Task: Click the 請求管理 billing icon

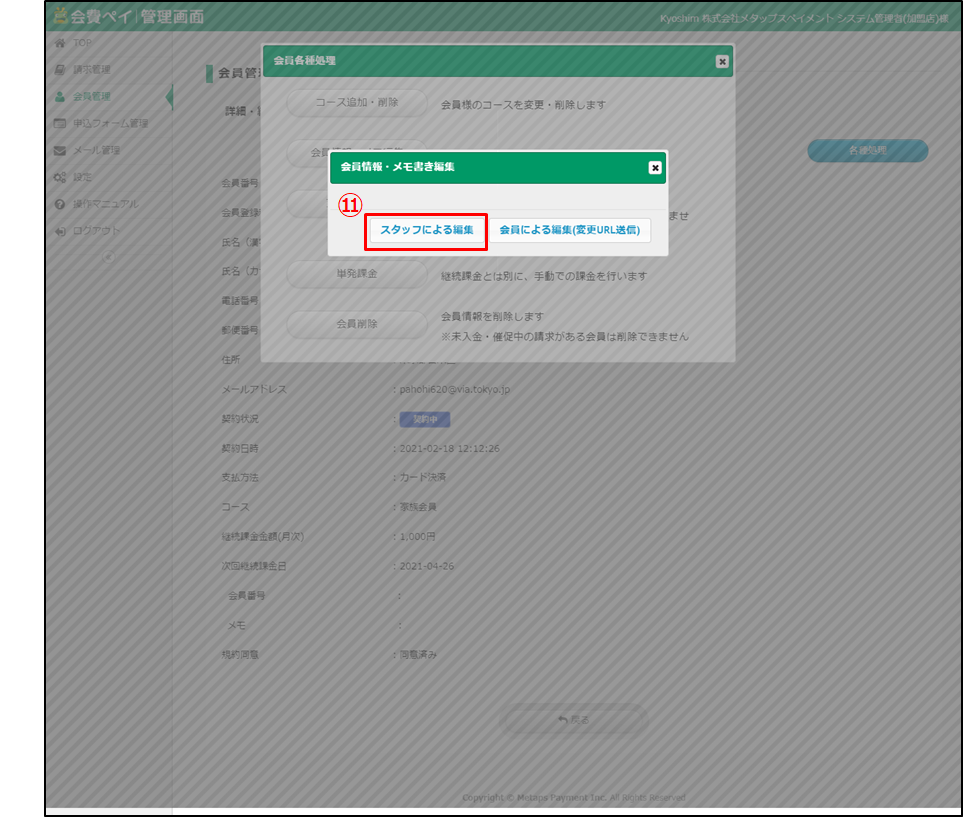Action: tap(60, 70)
